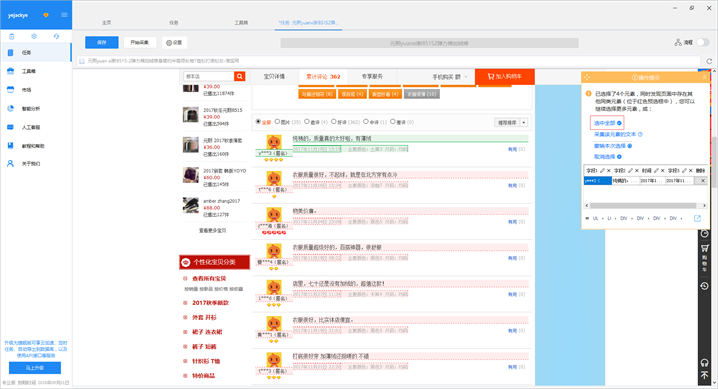The width and height of the screenshot is (718, 389).
Task: Toggle the 流程 workflow switch
Action: click(x=702, y=43)
